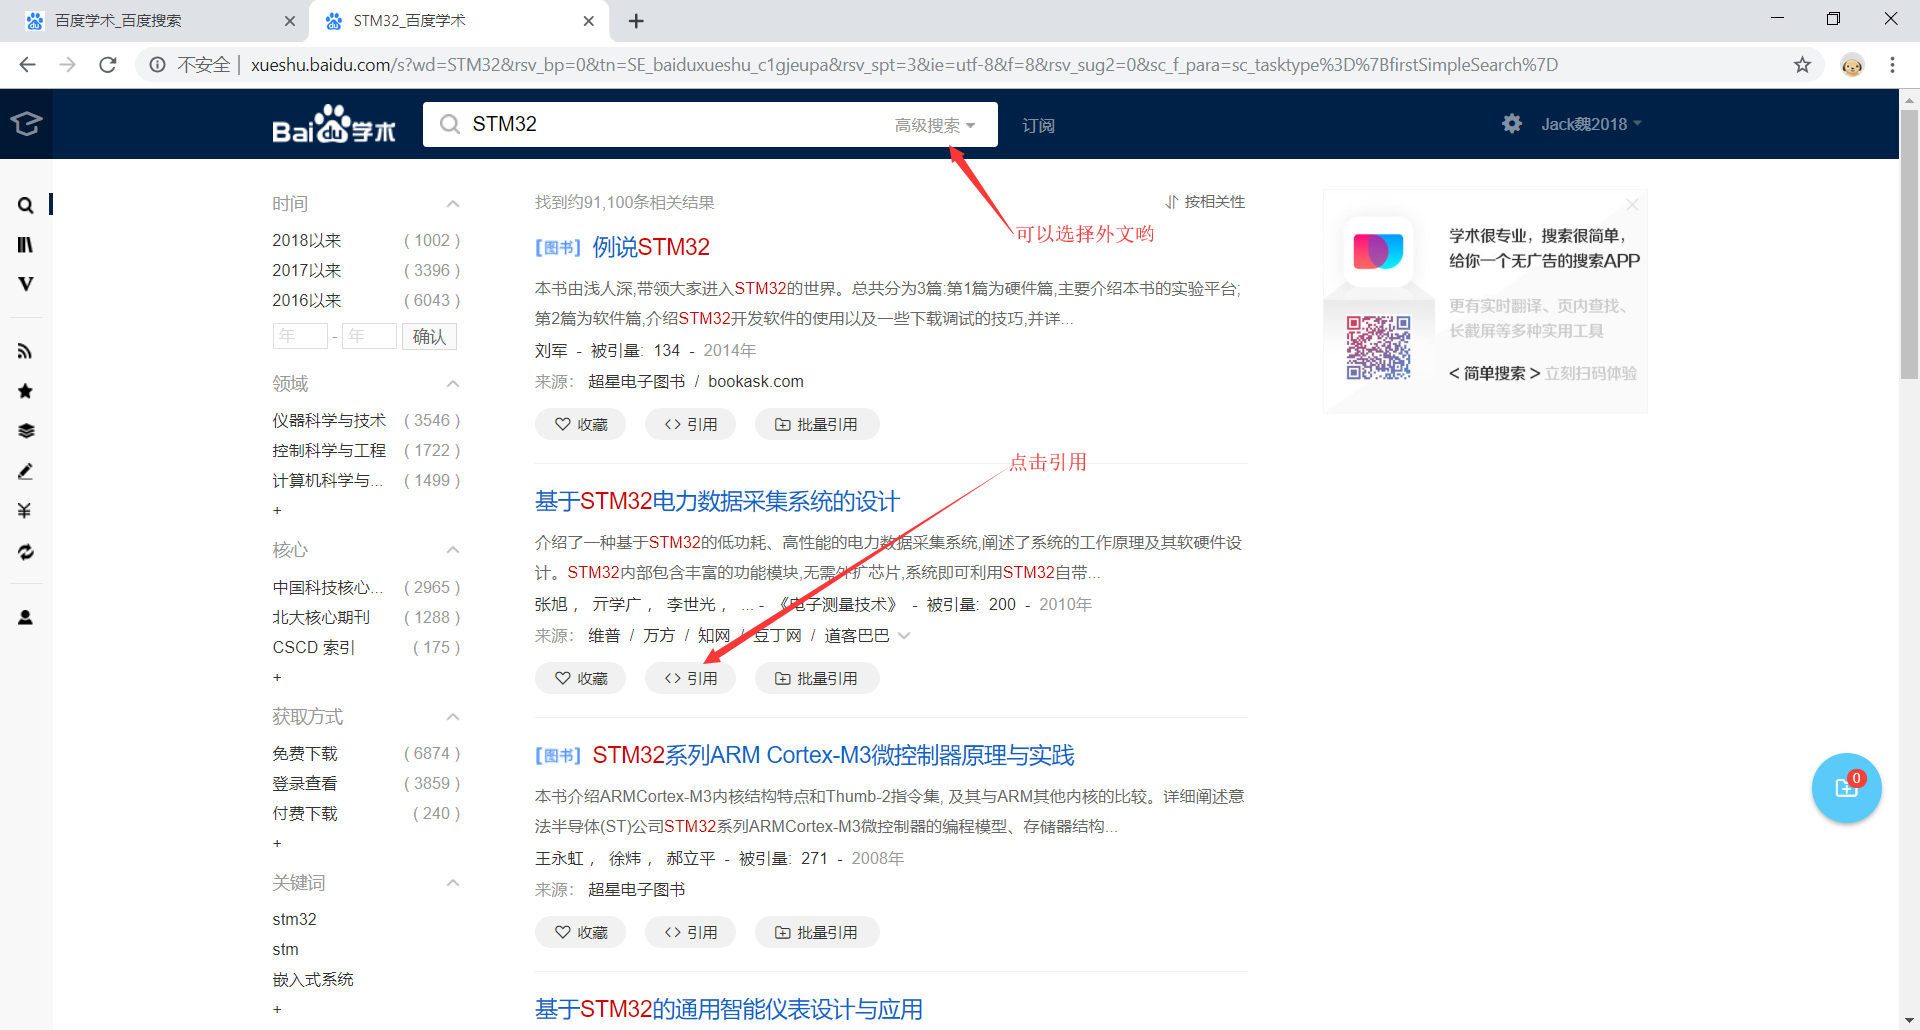The width and height of the screenshot is (1920, 1030).
Task: Click 批量引用 for 例说STM32
Action: click(x=817, y=425)
